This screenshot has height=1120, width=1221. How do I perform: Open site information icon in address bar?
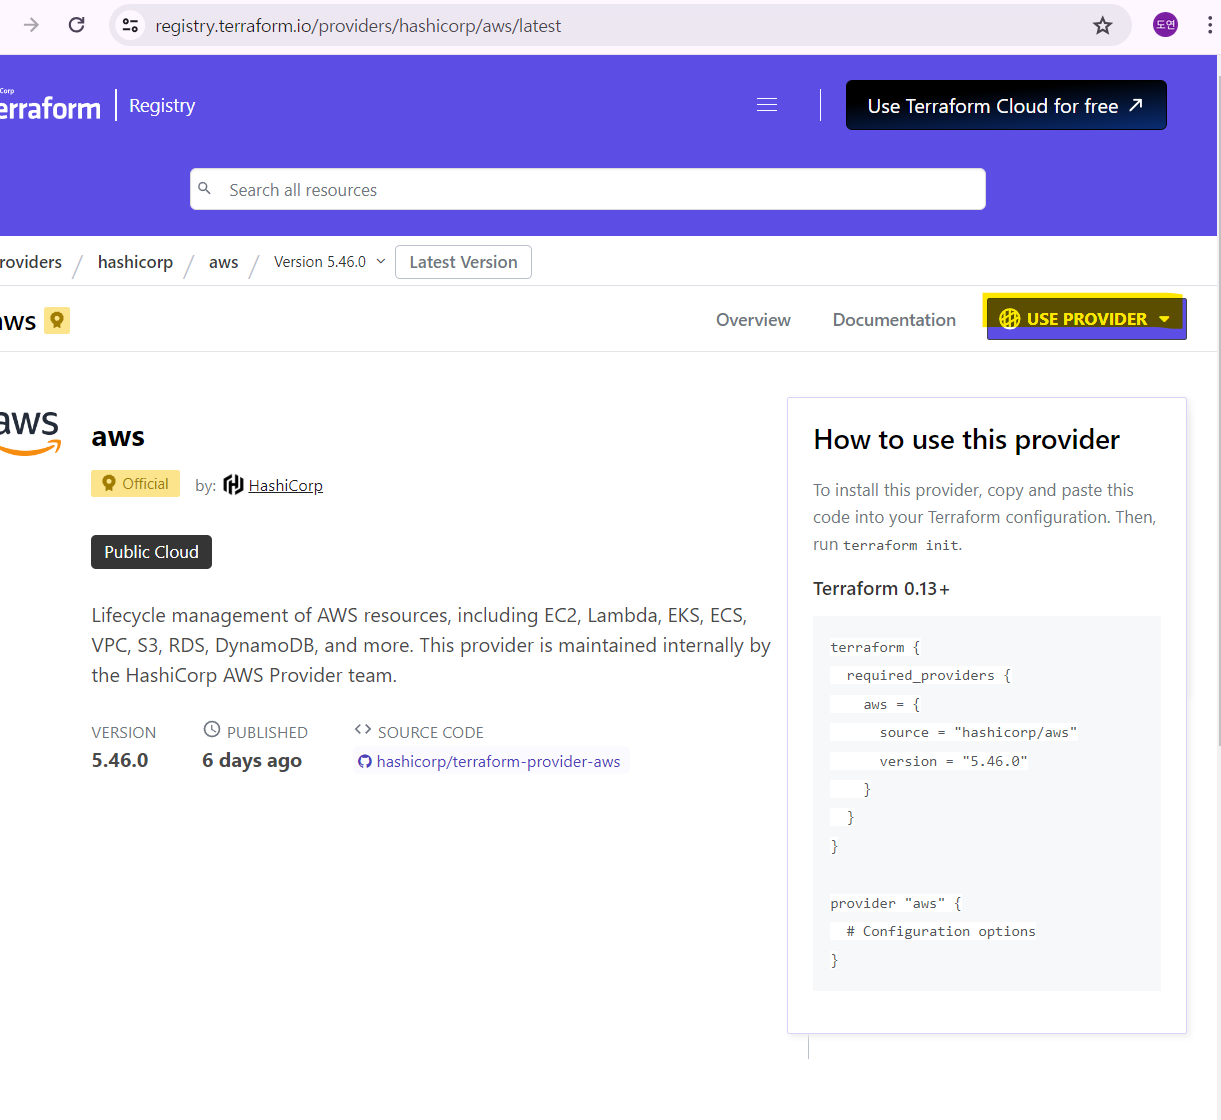pyautogui.click(x=130, y=25)
